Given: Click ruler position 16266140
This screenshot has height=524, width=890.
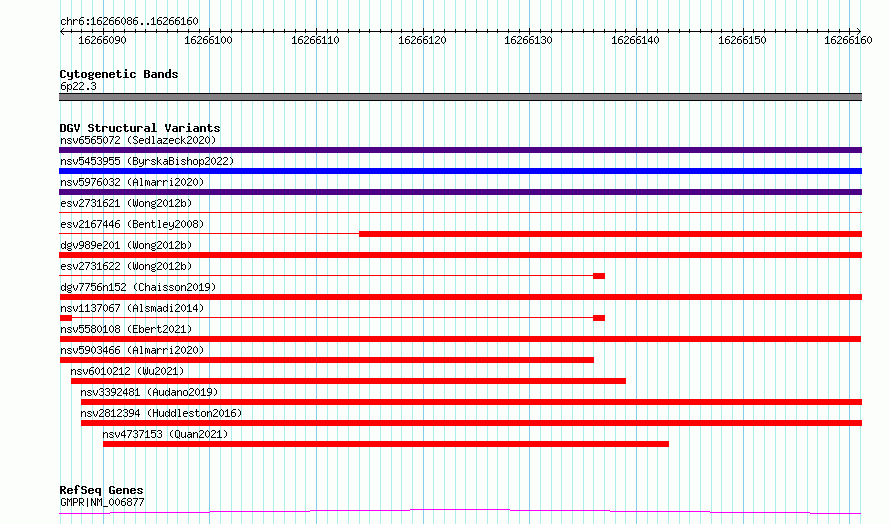Looking at the screenshot, I should [x=635, y=40].
